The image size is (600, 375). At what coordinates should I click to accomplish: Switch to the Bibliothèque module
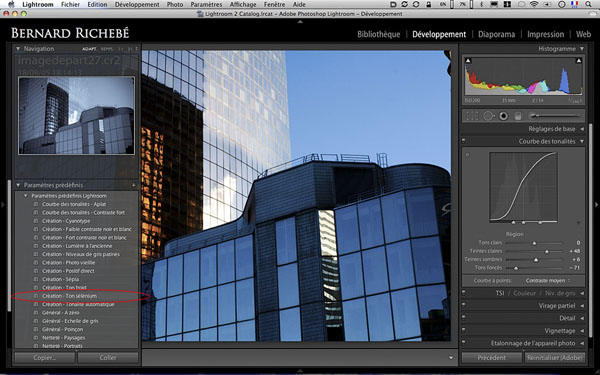click(x=378, y=34)
